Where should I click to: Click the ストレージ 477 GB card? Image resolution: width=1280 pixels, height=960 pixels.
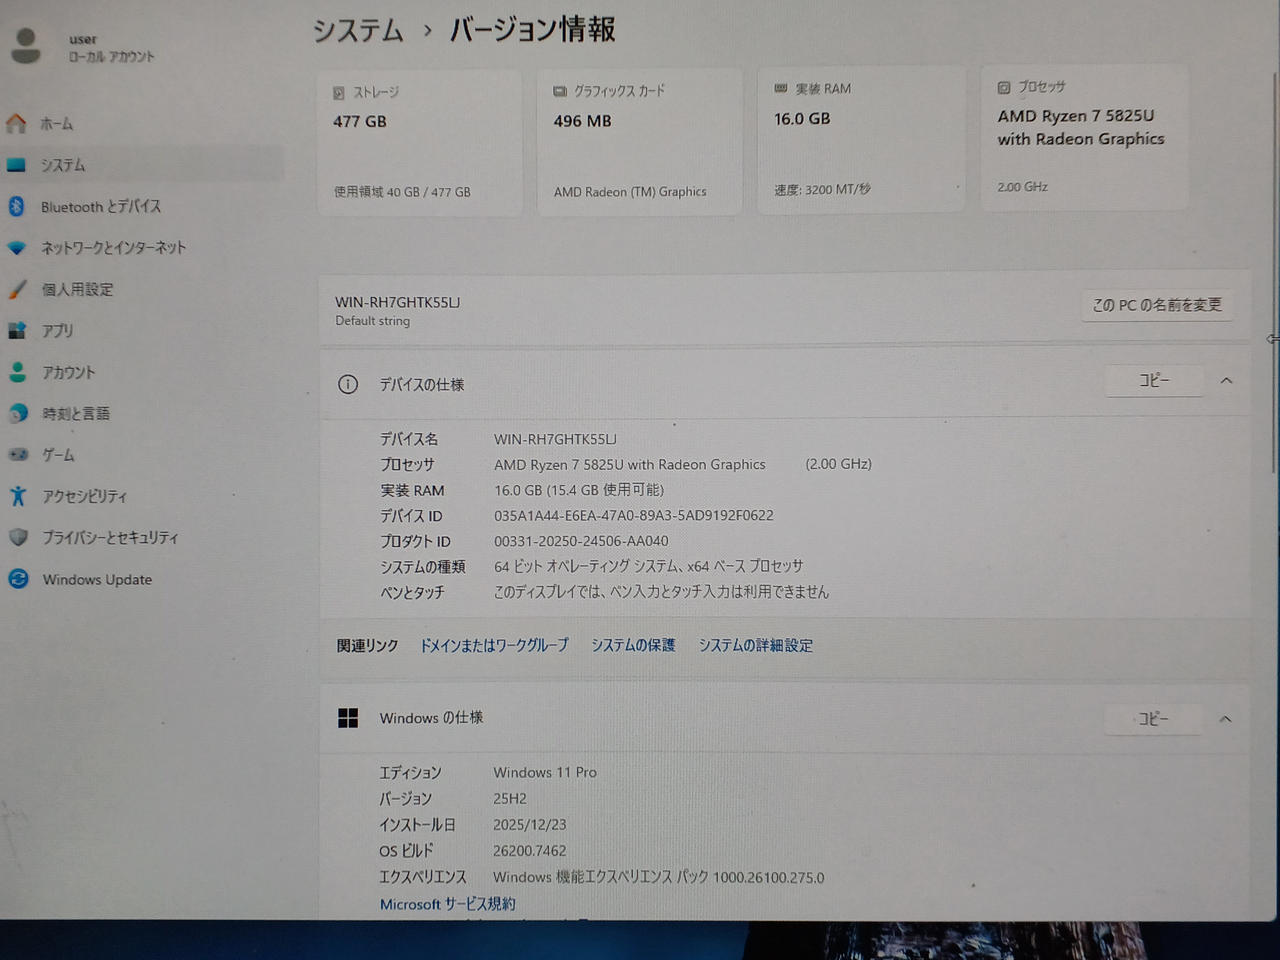[x=419, y=142]
